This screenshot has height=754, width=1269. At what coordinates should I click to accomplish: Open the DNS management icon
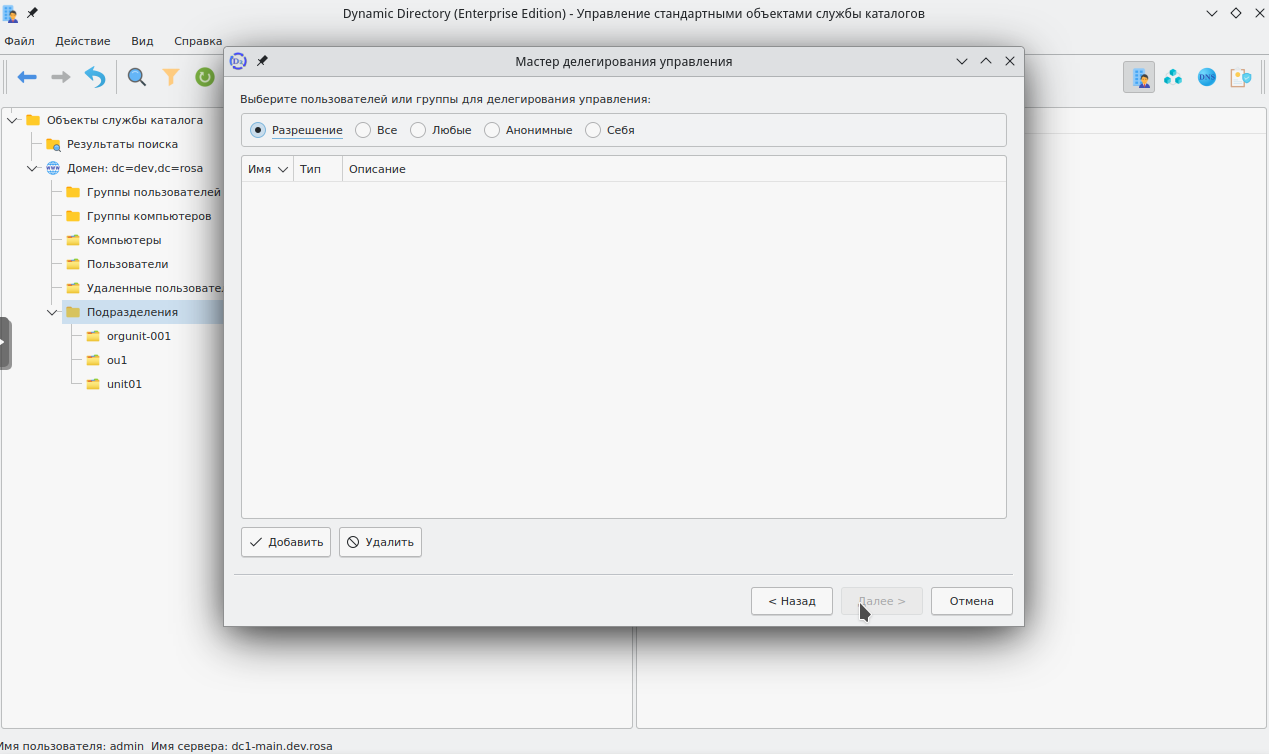click(1207, 77)
